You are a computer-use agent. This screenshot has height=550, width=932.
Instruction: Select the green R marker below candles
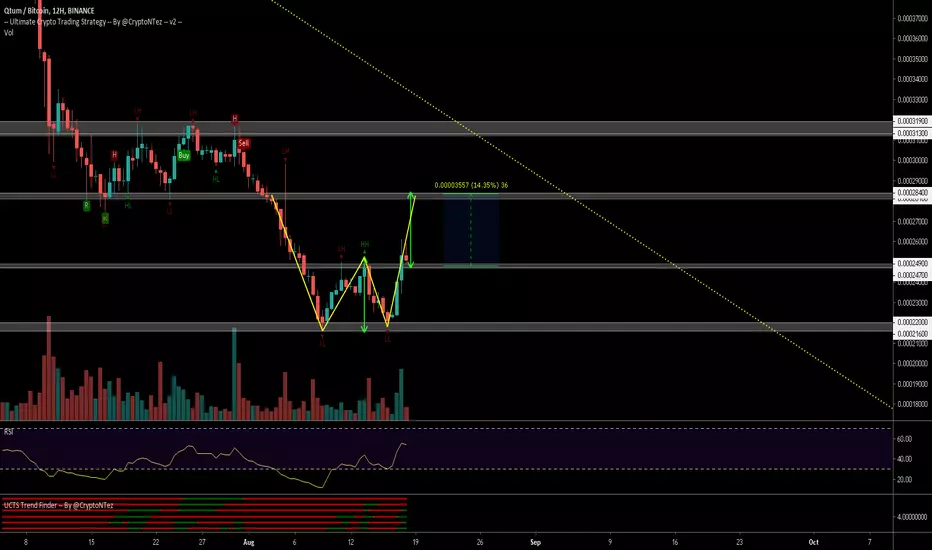(86, 205)
